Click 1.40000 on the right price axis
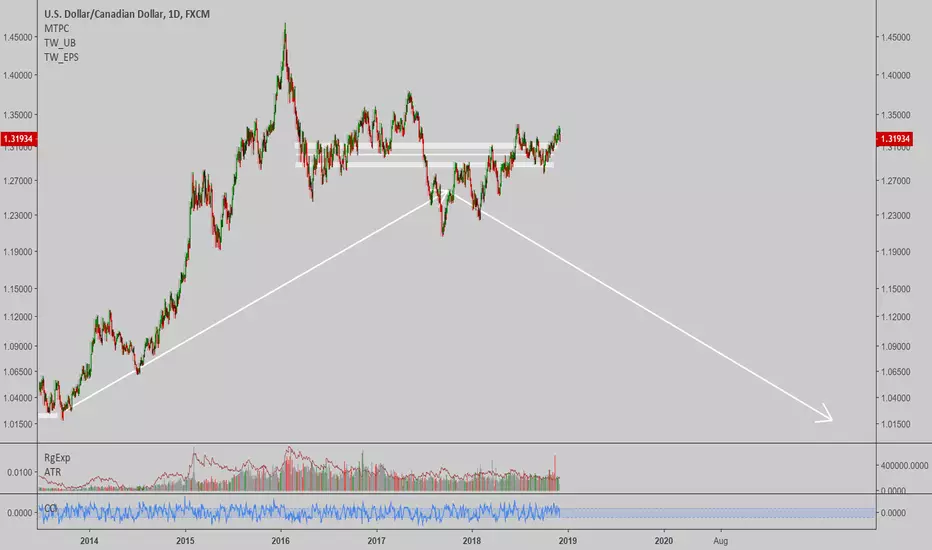Viewport: 932px width, 550px height. pos(896,76)
